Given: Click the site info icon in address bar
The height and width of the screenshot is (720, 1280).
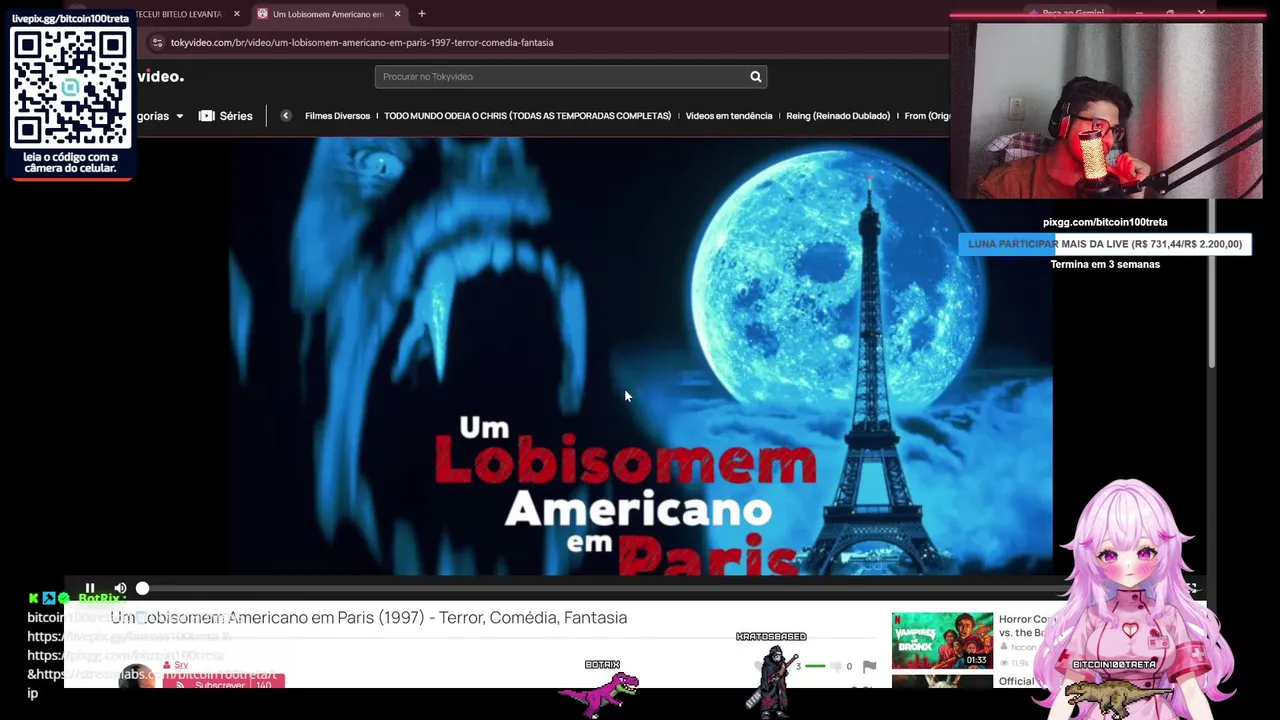Looking at the screenshot, I should pyautogui.click(x=157, y=43).
